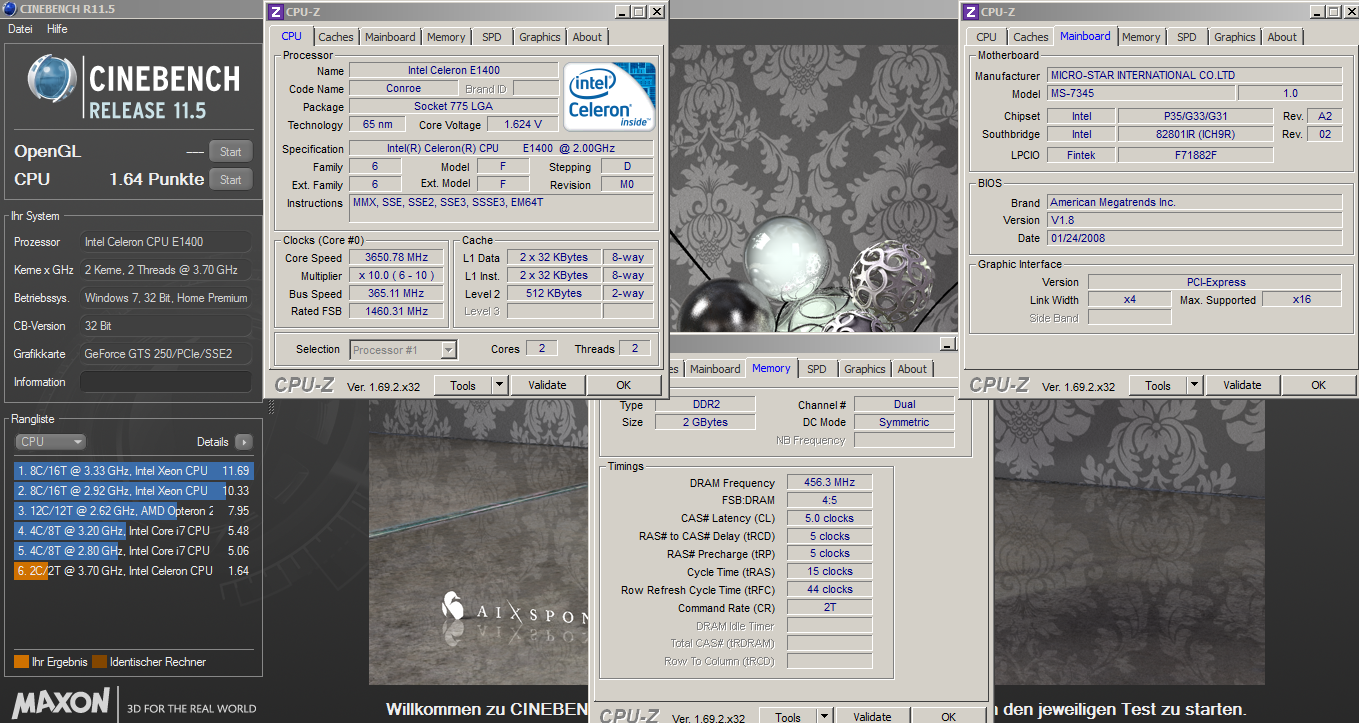Click OK in bottom CPU-Z window

pos(948,716)
